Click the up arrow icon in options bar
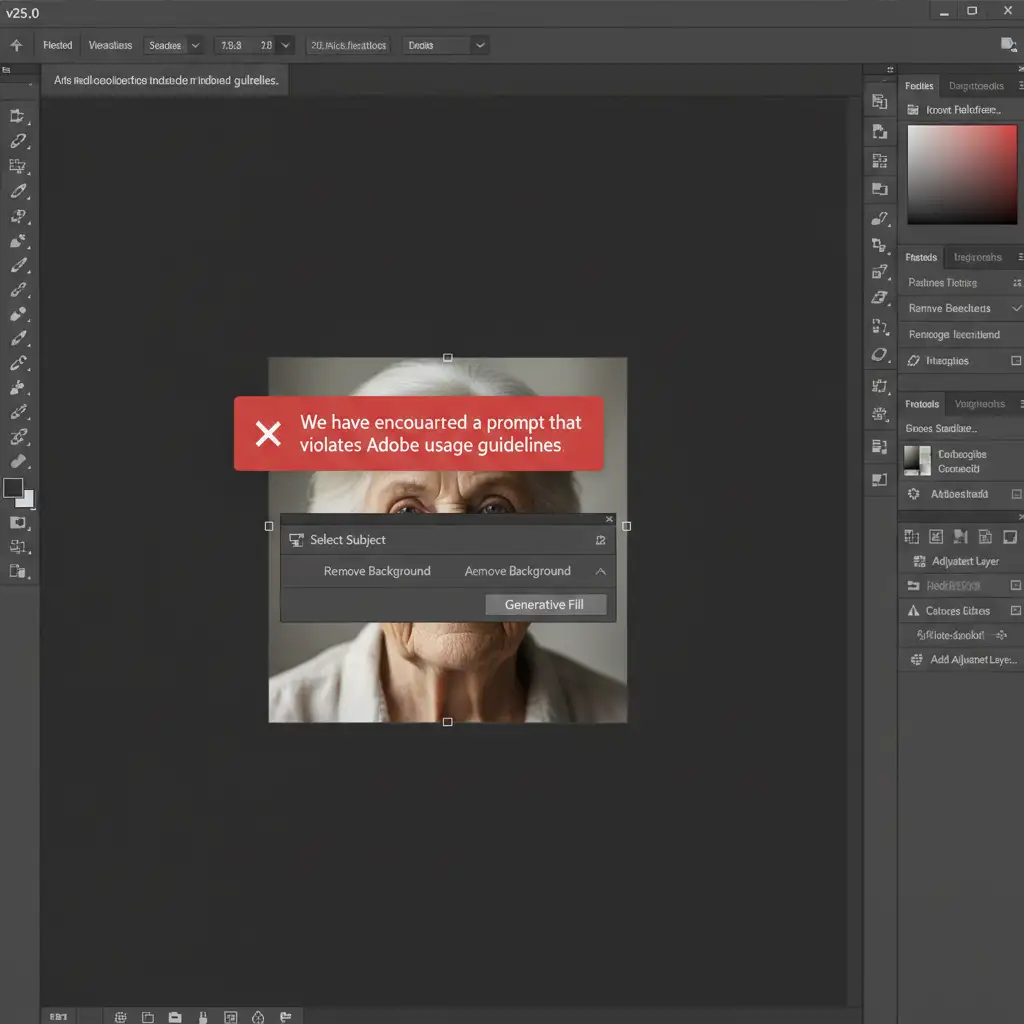1024x1024 pixels. click(16, 45)
